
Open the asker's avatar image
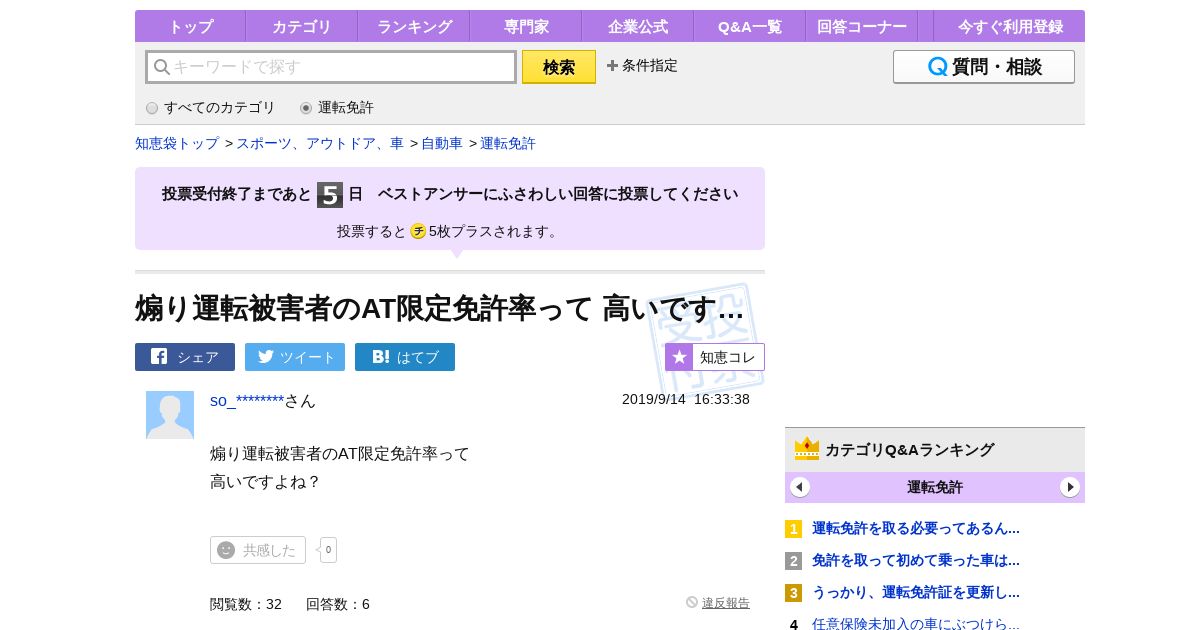pyautogui.click(x=170, y=415)
